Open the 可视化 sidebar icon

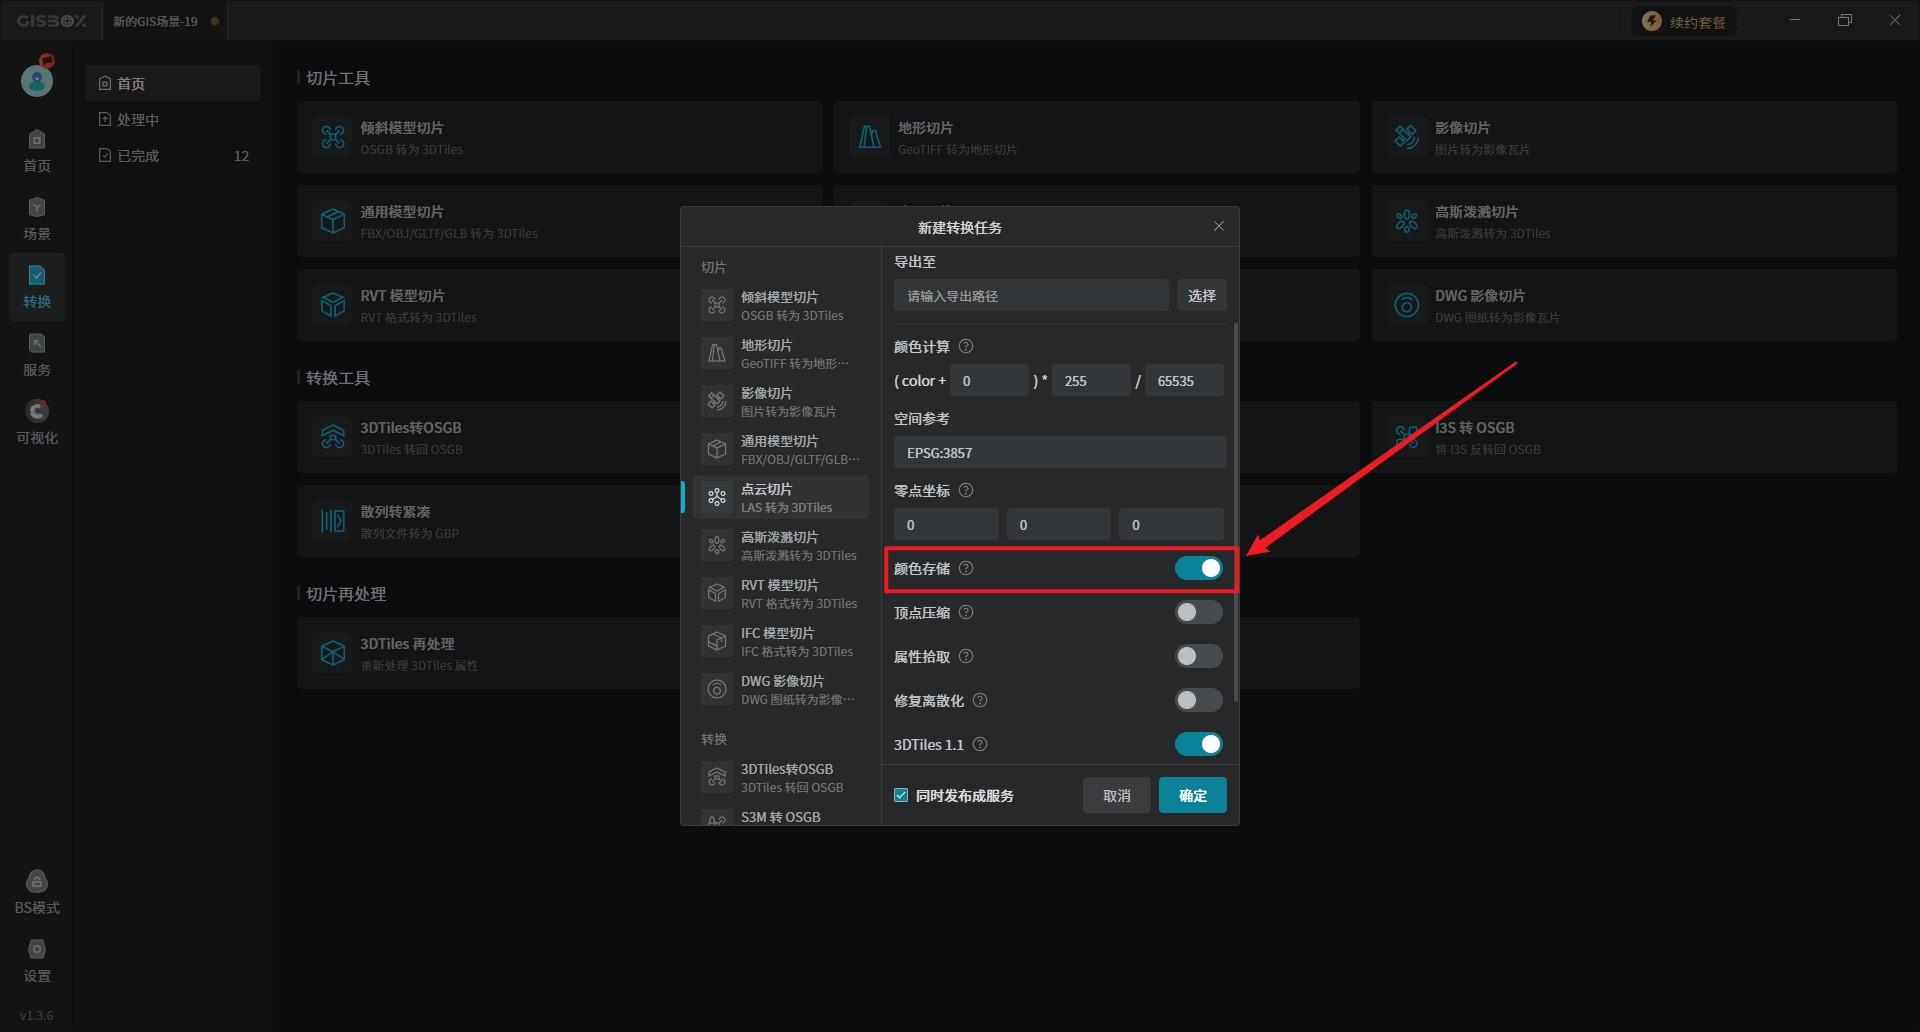(x=37, y=422)
